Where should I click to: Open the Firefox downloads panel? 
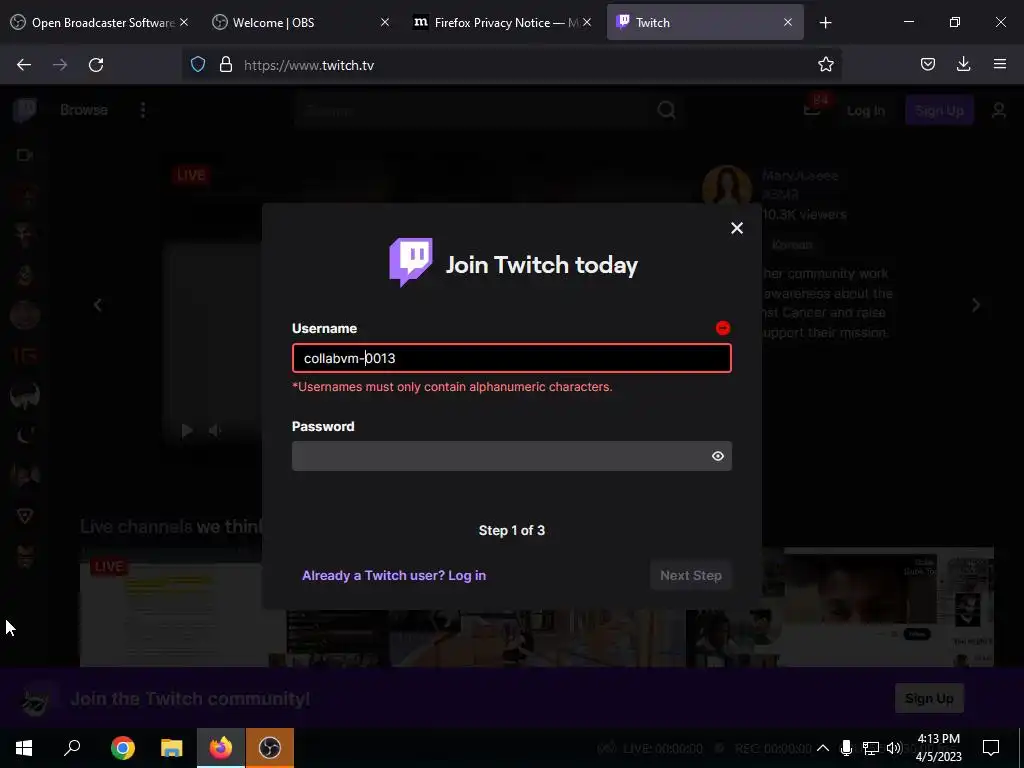(963, 64)
